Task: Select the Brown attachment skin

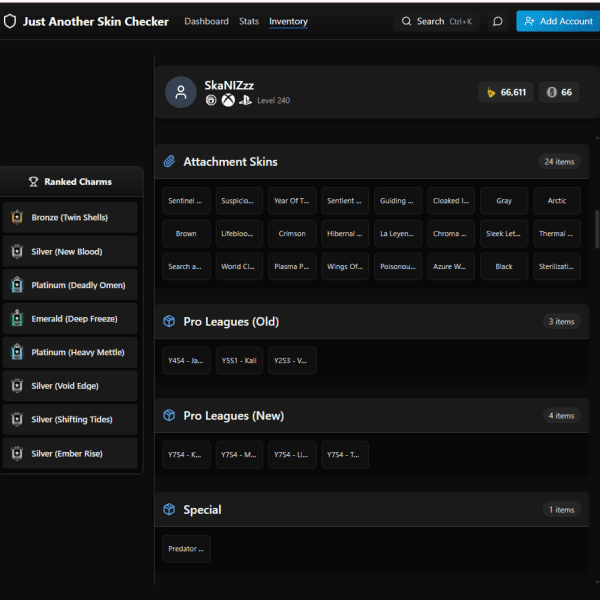Action: click(x=186, y=234)
